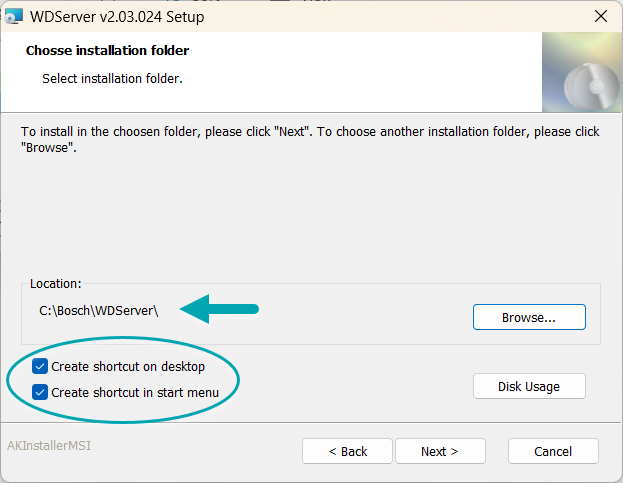Image resolution: width=623 pixels, height=483 pixels.
Task: Toggle Create shortcut on desktop checkbox
Action: [x=40, y=366]
